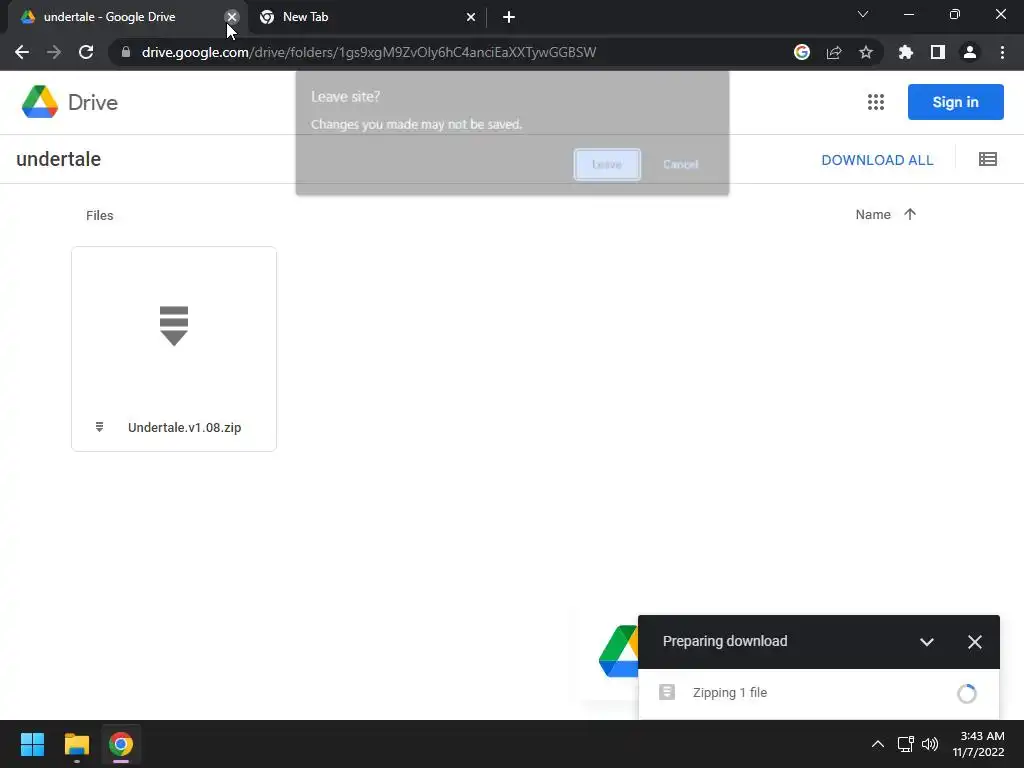Click Sign in button
Viewport: 1024px width, 768px height.
(955, 102)
